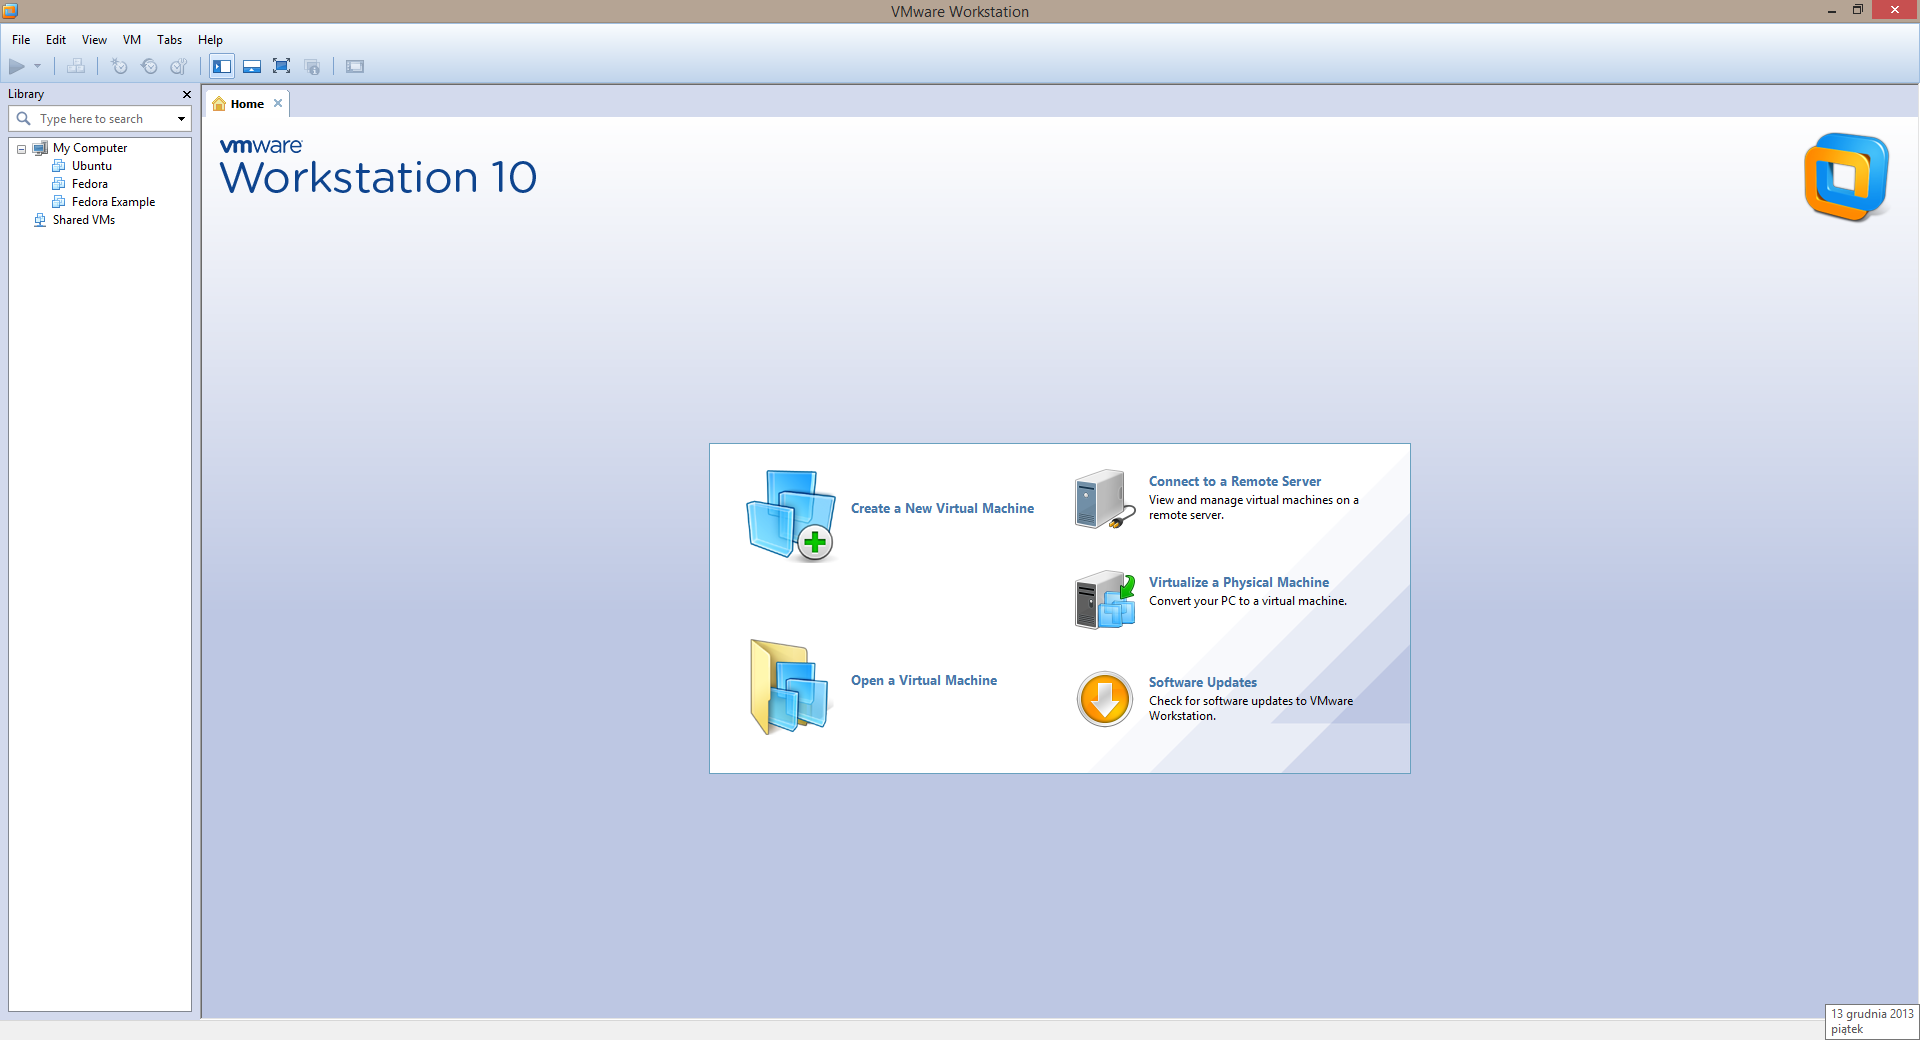Click the Unity mode toolbar icon

(312, 67)
